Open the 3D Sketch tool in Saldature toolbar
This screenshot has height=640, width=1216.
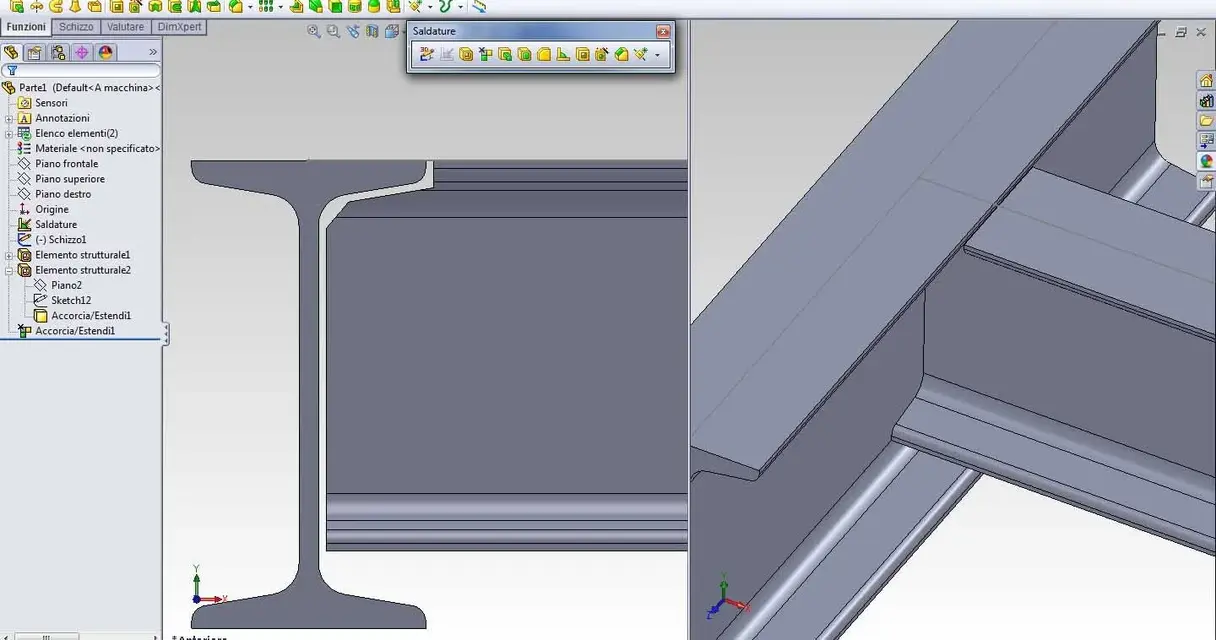(x=427, y=55)
